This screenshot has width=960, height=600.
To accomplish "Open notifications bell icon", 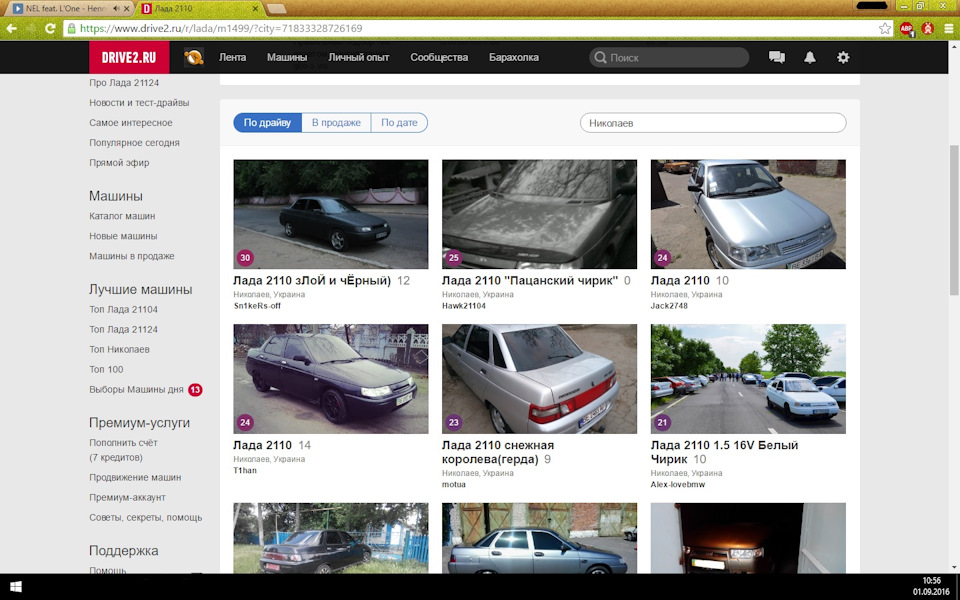I will [x=809, y=58].
